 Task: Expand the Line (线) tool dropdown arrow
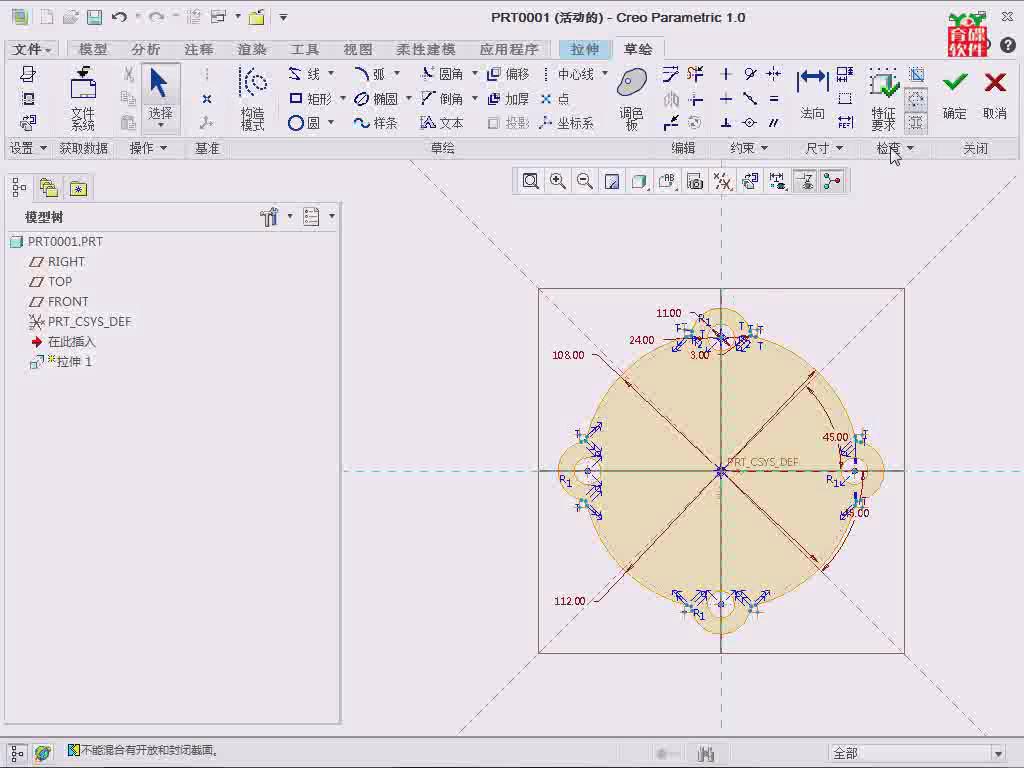point(331,73)
